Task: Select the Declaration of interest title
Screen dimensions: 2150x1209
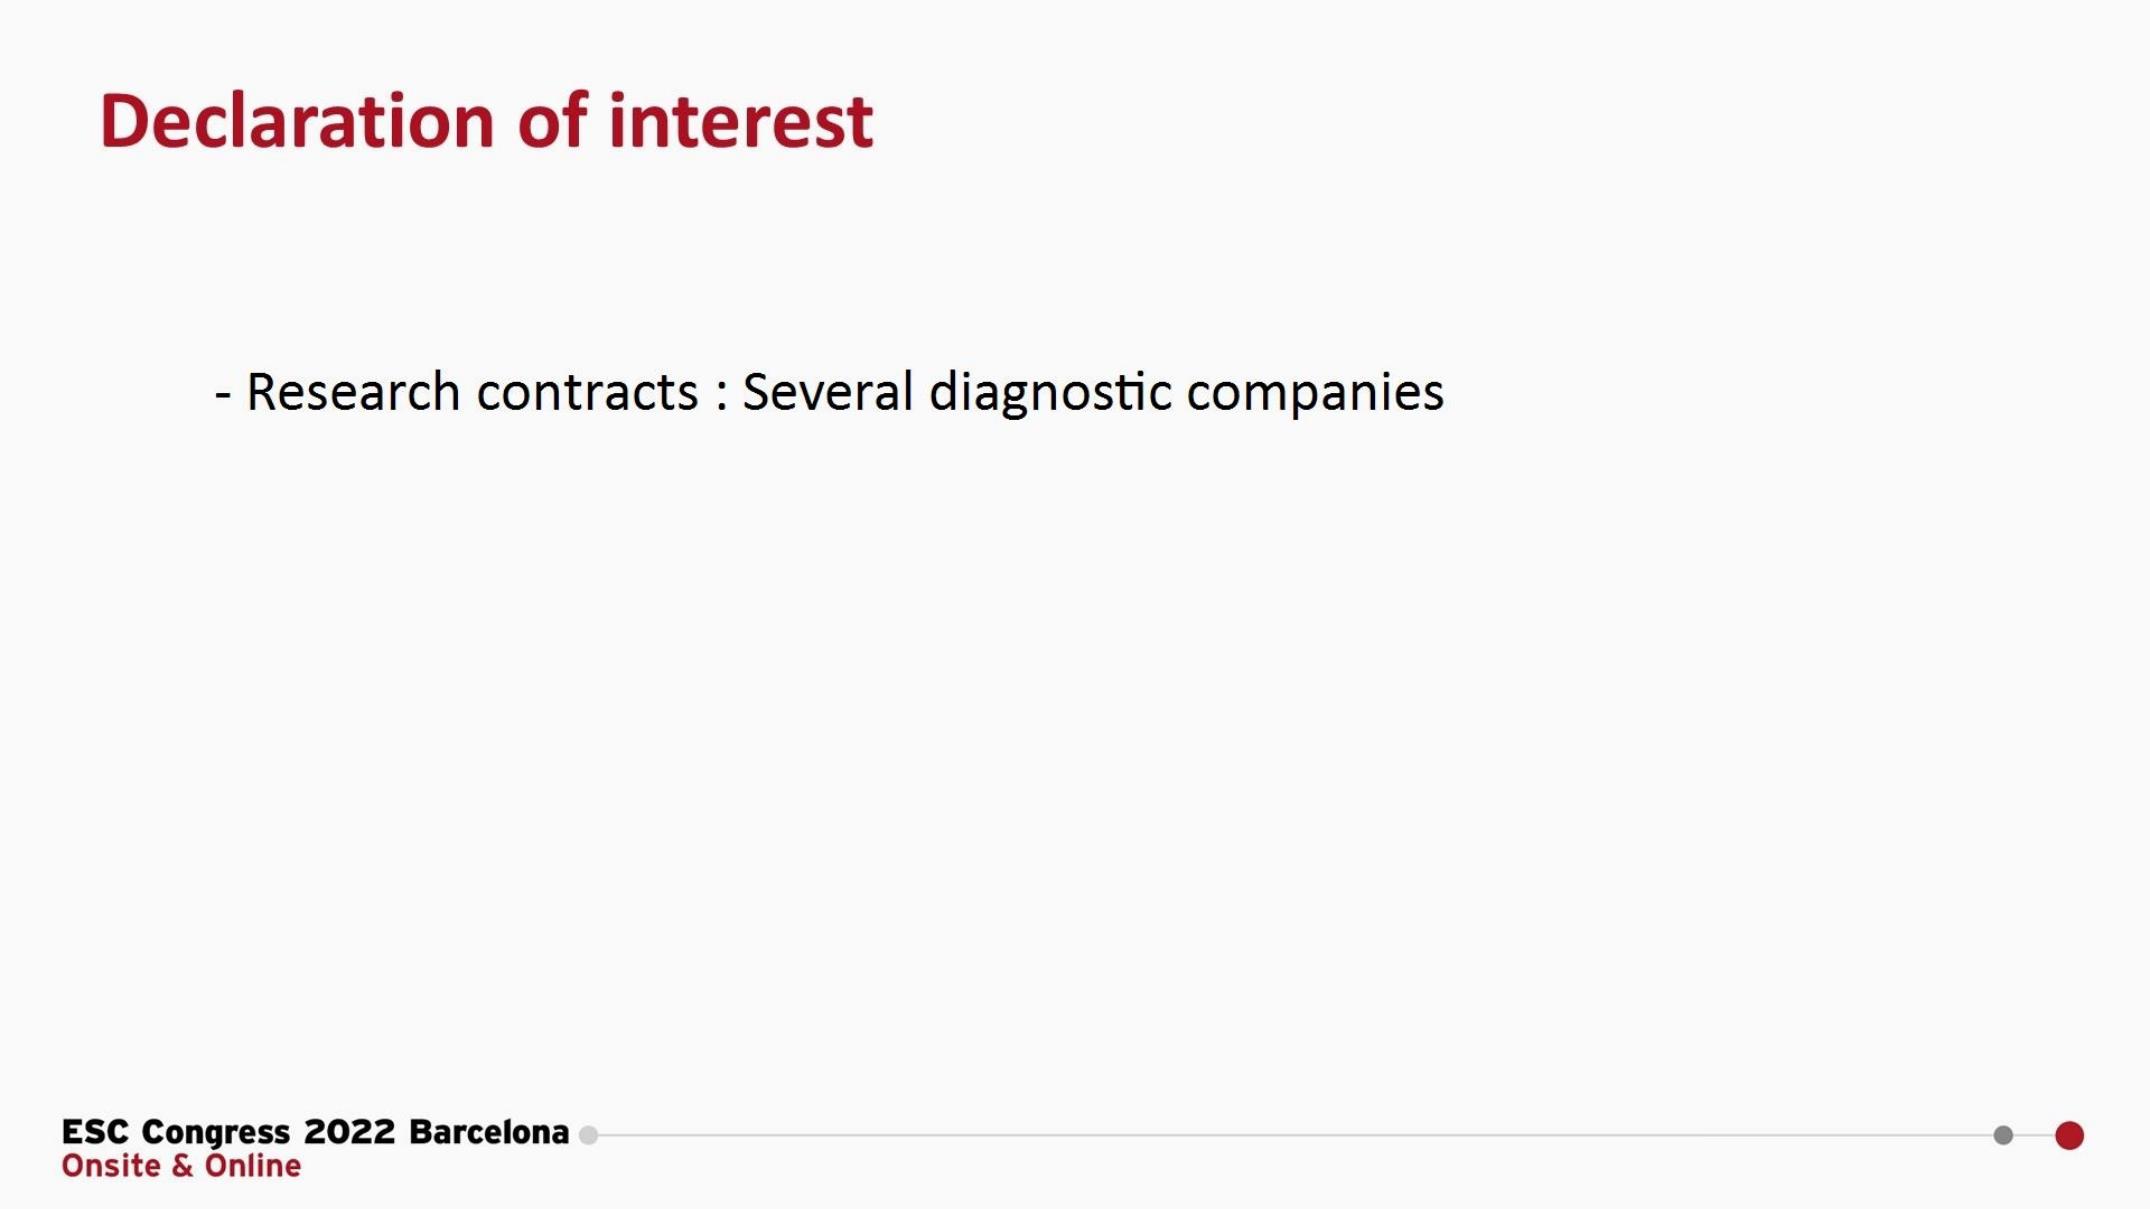Action: [486, 121]
